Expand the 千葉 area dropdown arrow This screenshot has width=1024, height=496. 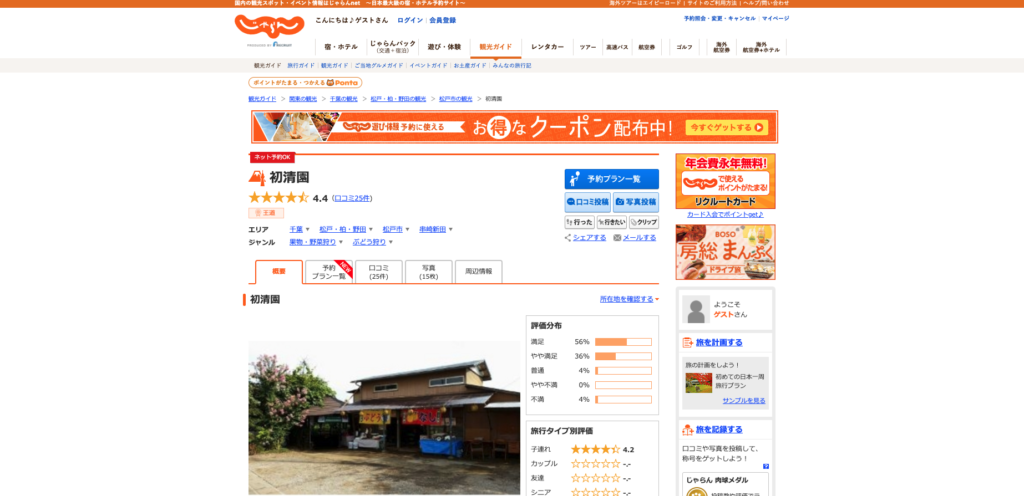coord(308,230)
